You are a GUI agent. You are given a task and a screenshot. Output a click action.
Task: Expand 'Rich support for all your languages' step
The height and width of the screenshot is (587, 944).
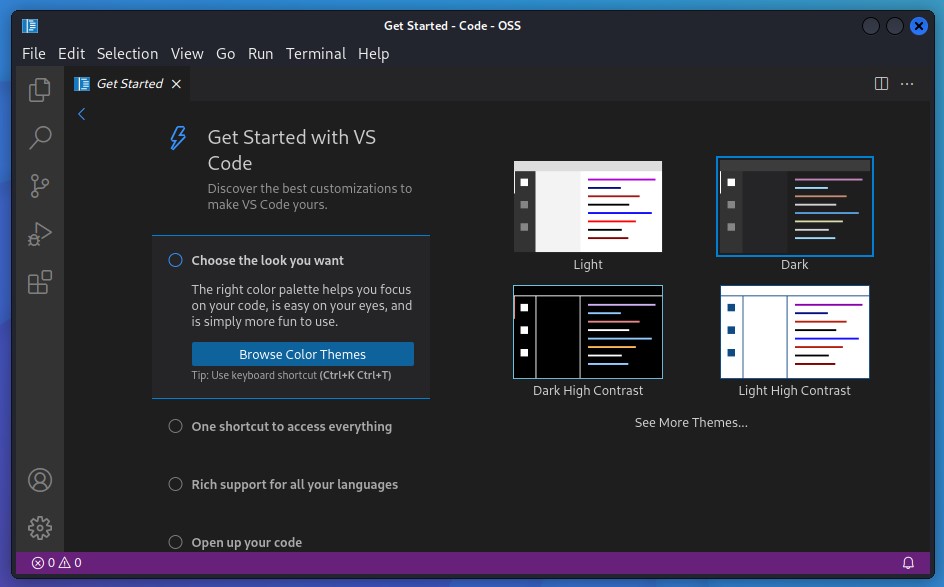pos(294,484)
